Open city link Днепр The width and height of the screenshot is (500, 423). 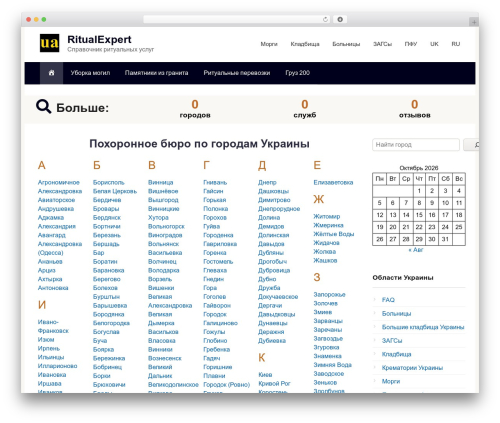[267, 182]
